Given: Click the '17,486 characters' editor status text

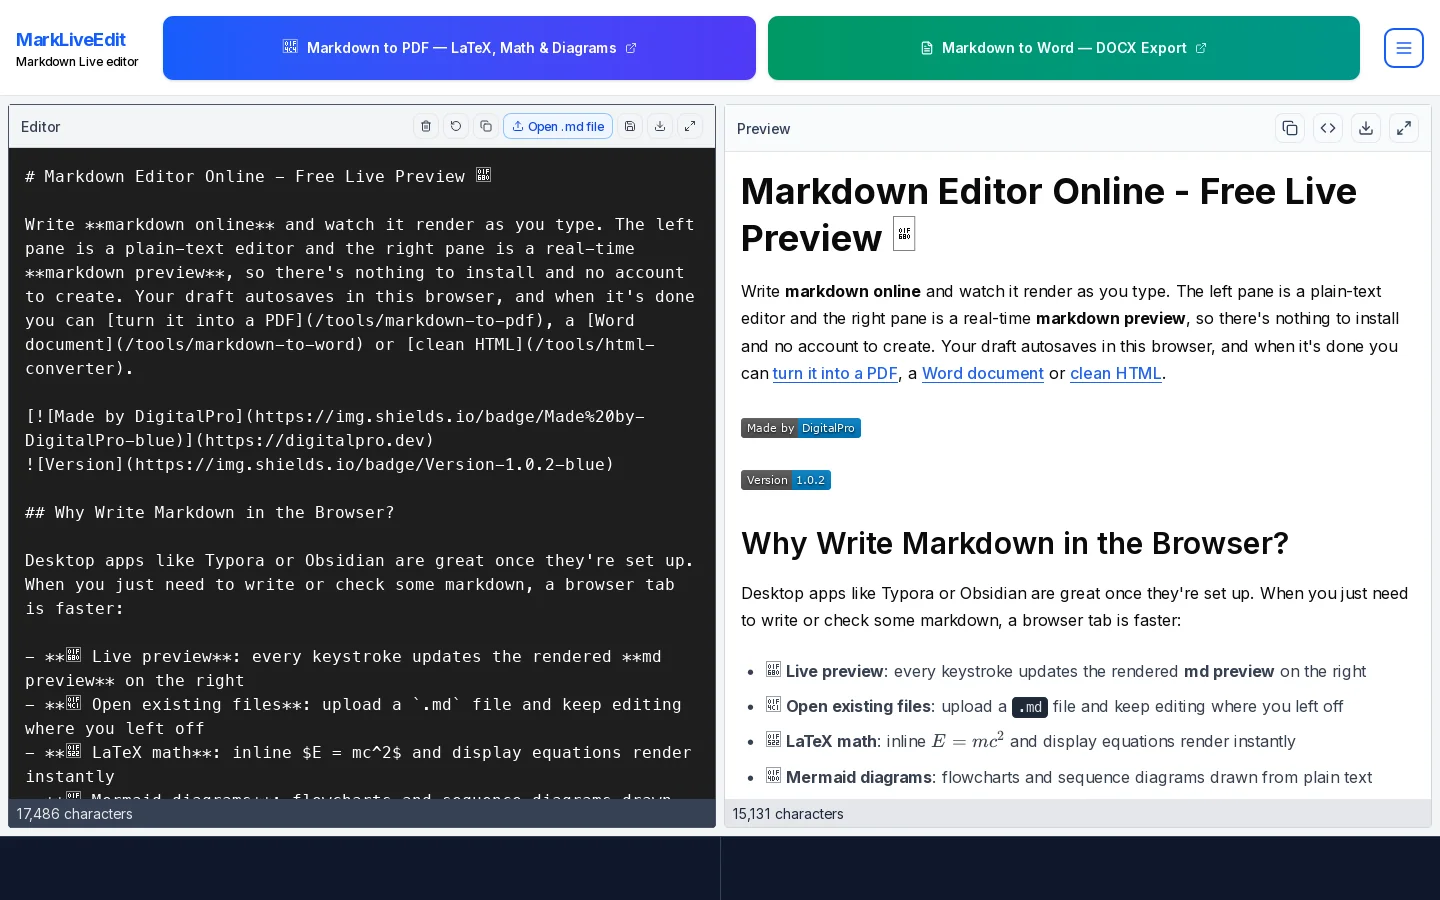Looking at the screenshot, I should [75, 814].
